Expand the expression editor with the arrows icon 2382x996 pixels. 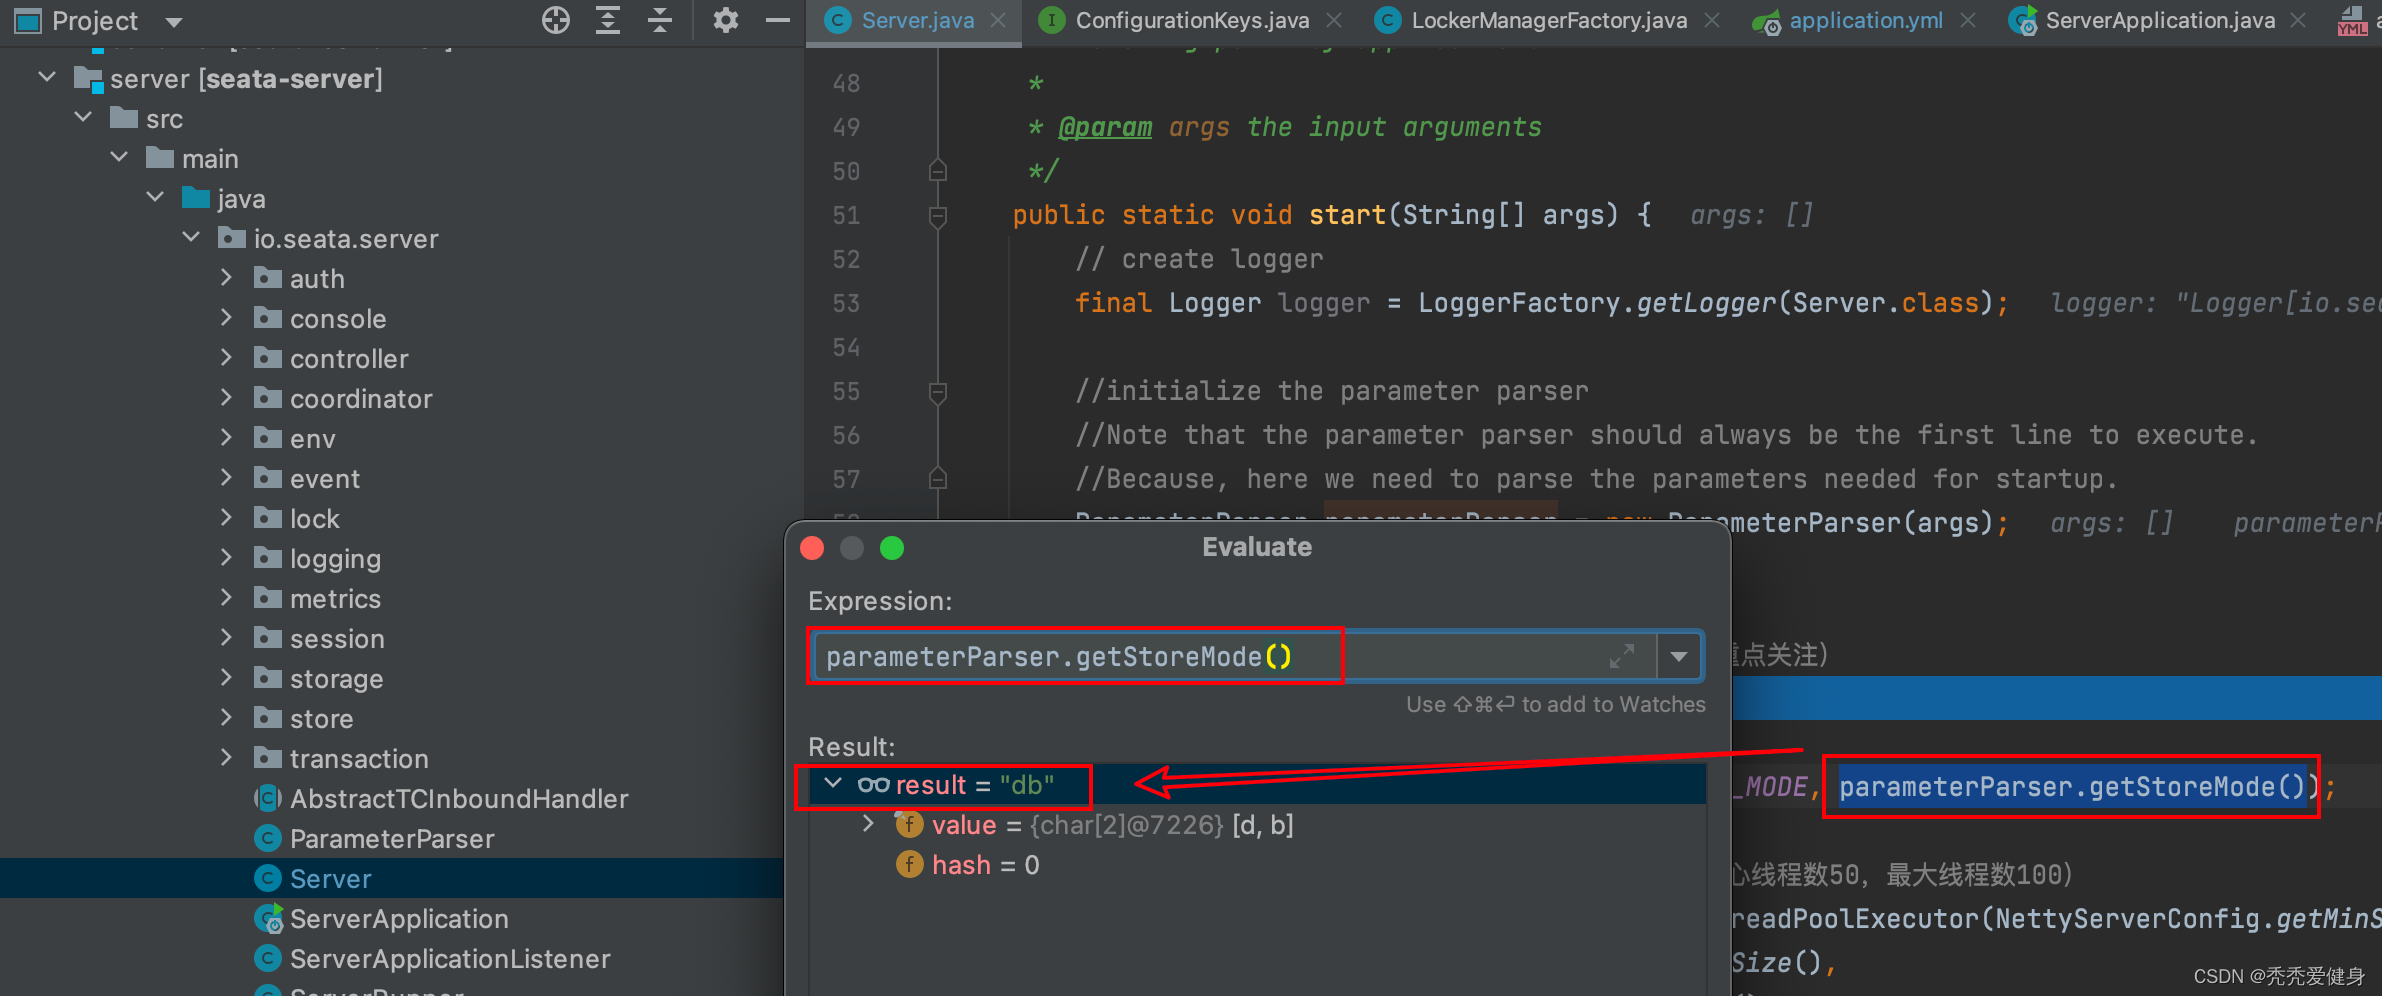click(x=1622, y=657)
